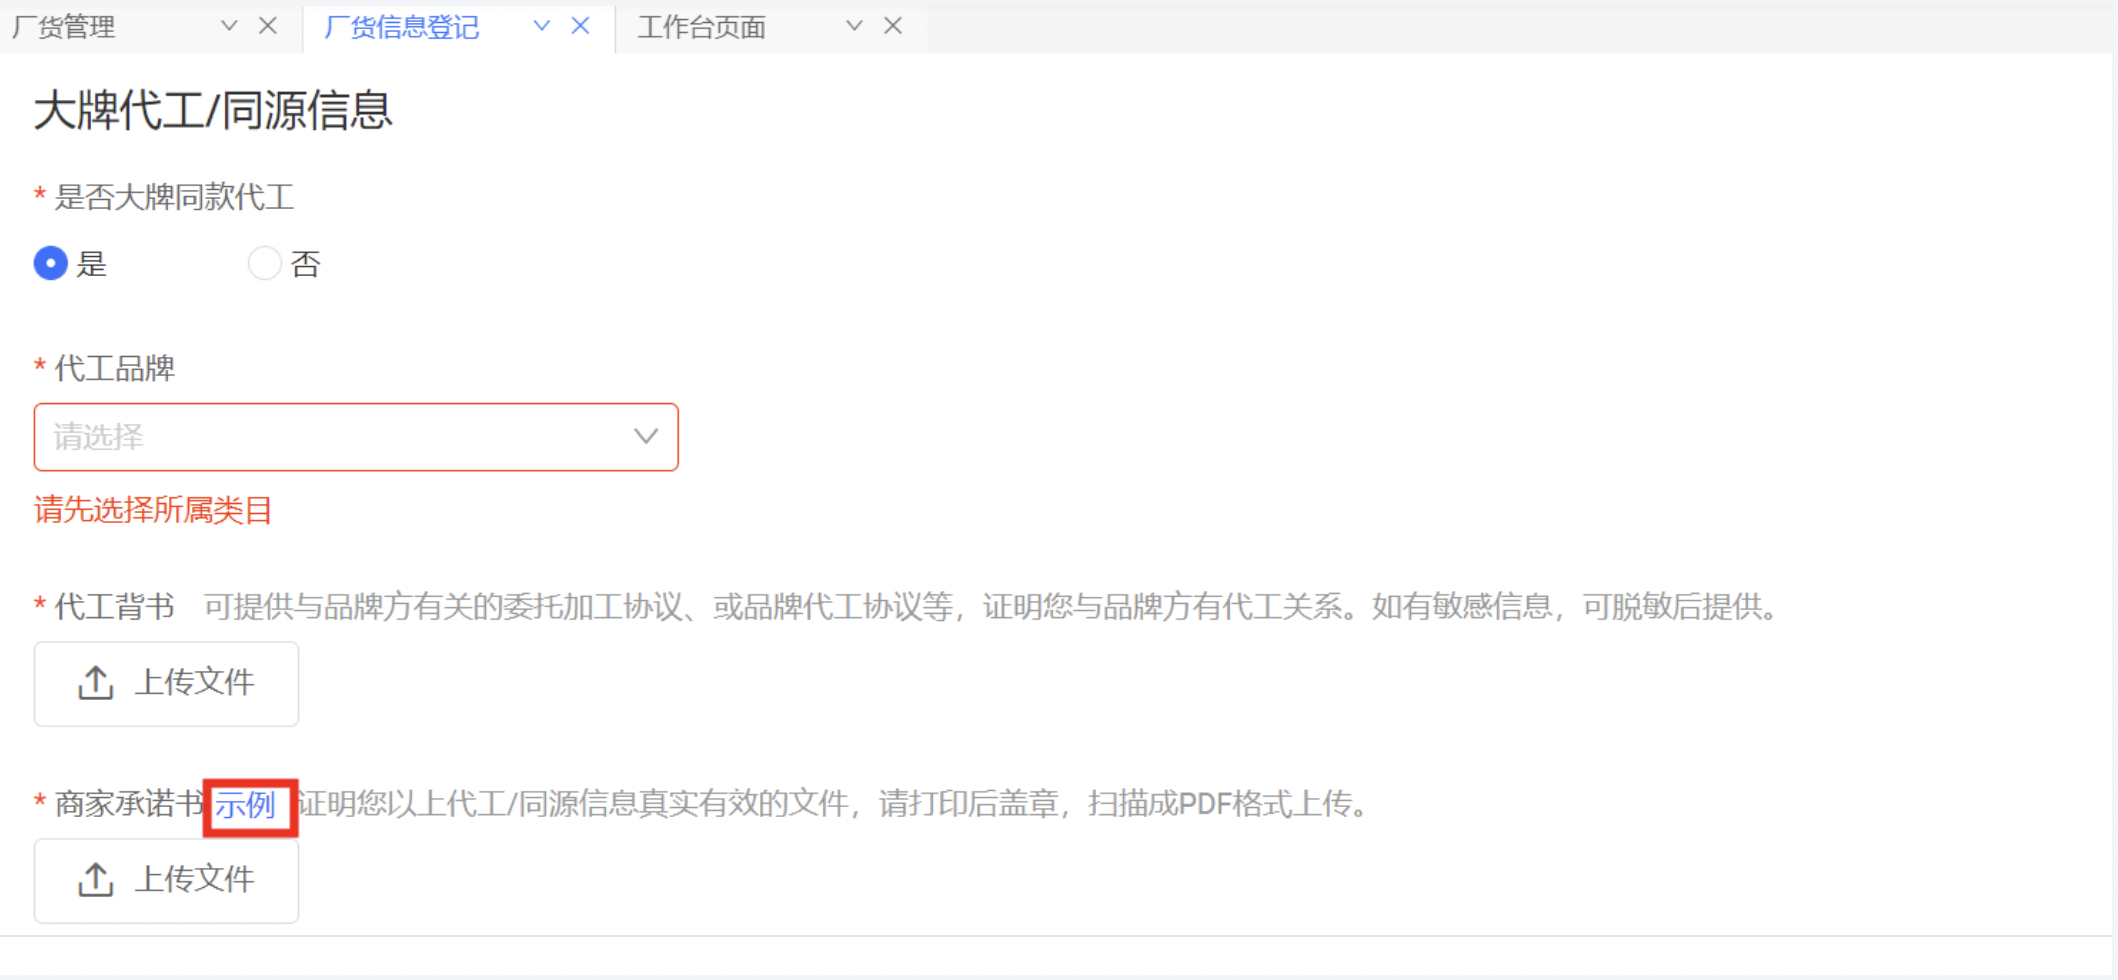Viewport: 2118px width, 980px height.
Task: Switch to the 工作台页面 tab
Action: coord(701,27)
